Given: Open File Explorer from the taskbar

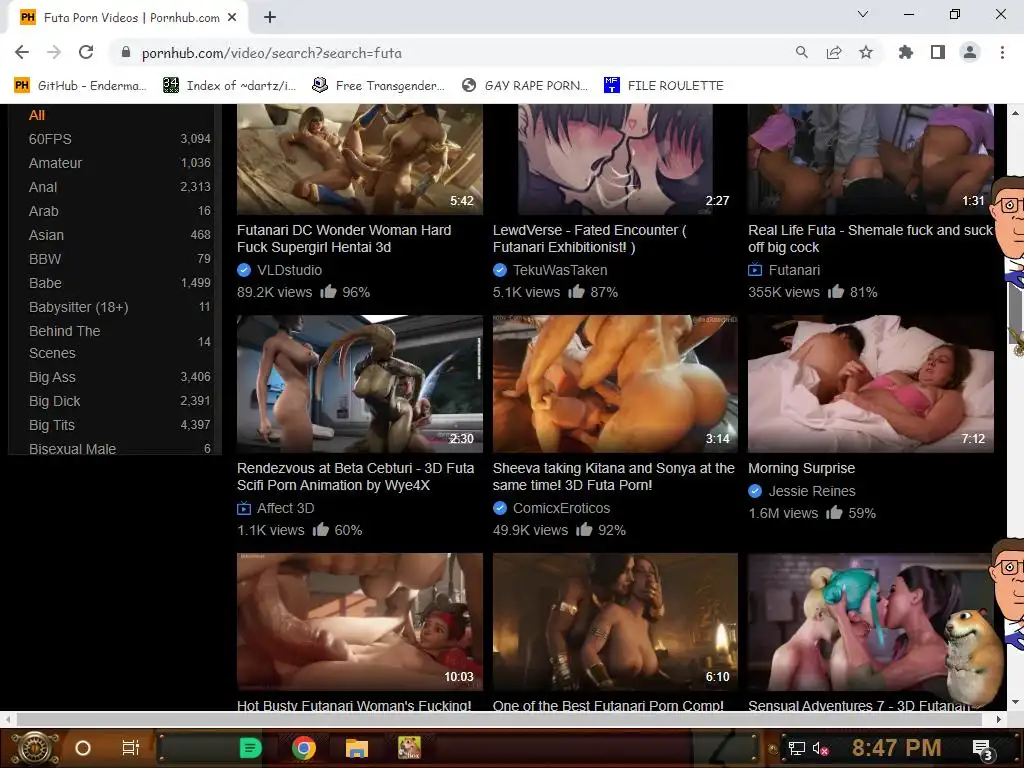Looking at the screenshot, I should (357, 748).
